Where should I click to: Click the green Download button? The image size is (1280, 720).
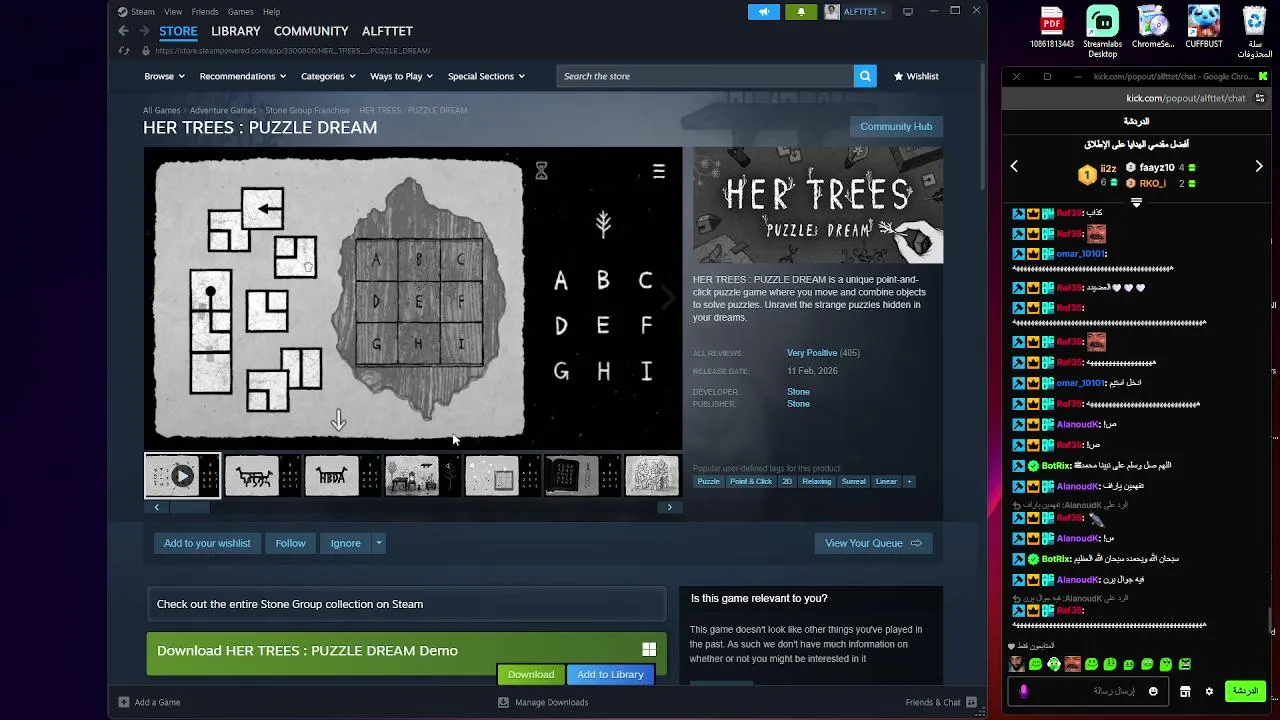coord(531,674)
